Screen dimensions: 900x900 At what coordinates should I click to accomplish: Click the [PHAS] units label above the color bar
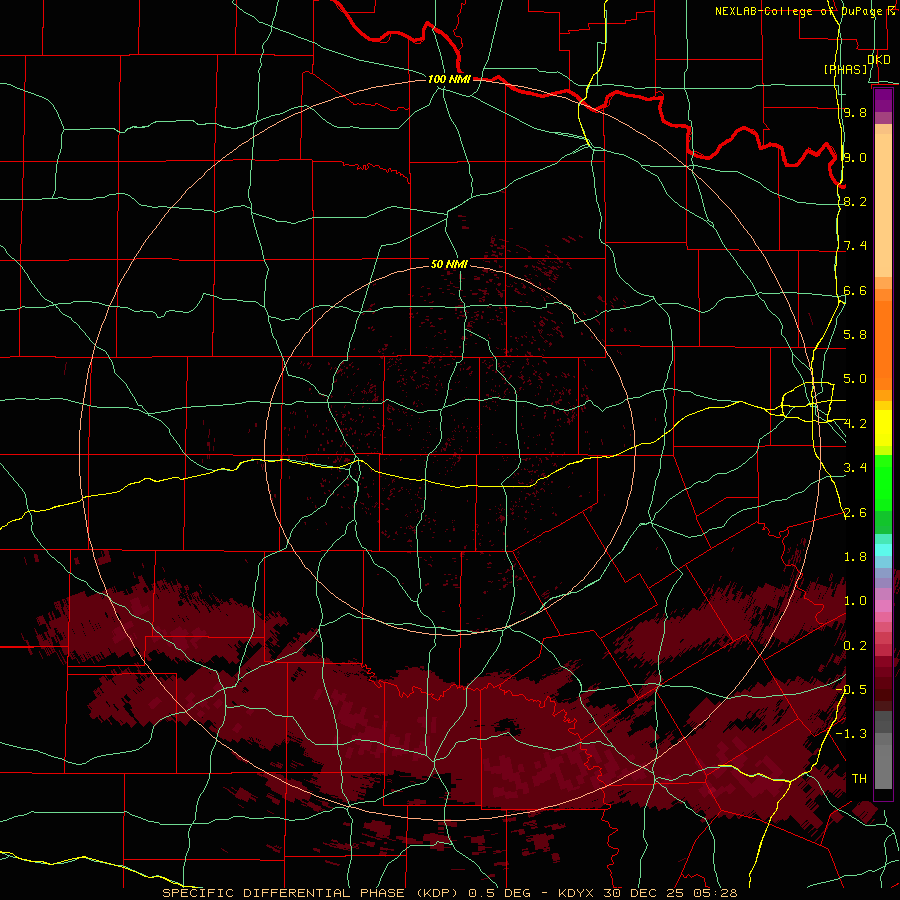[845, 69]
